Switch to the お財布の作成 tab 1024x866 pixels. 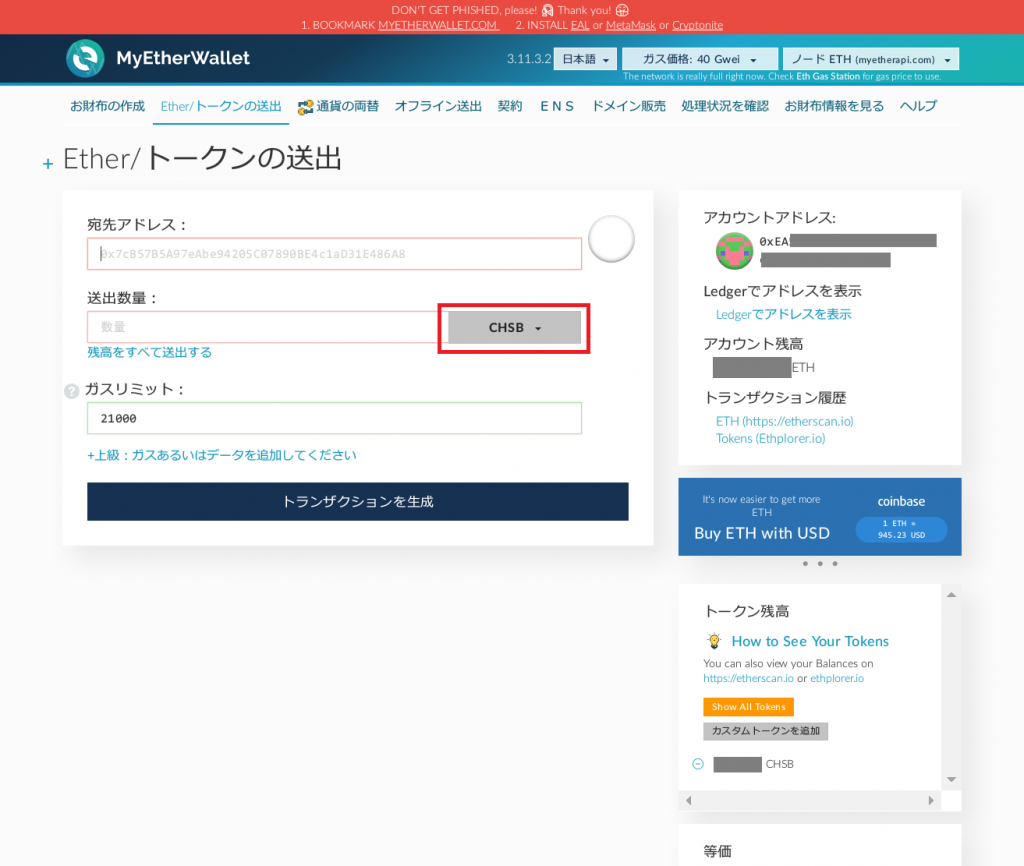[x=107, y=105]
